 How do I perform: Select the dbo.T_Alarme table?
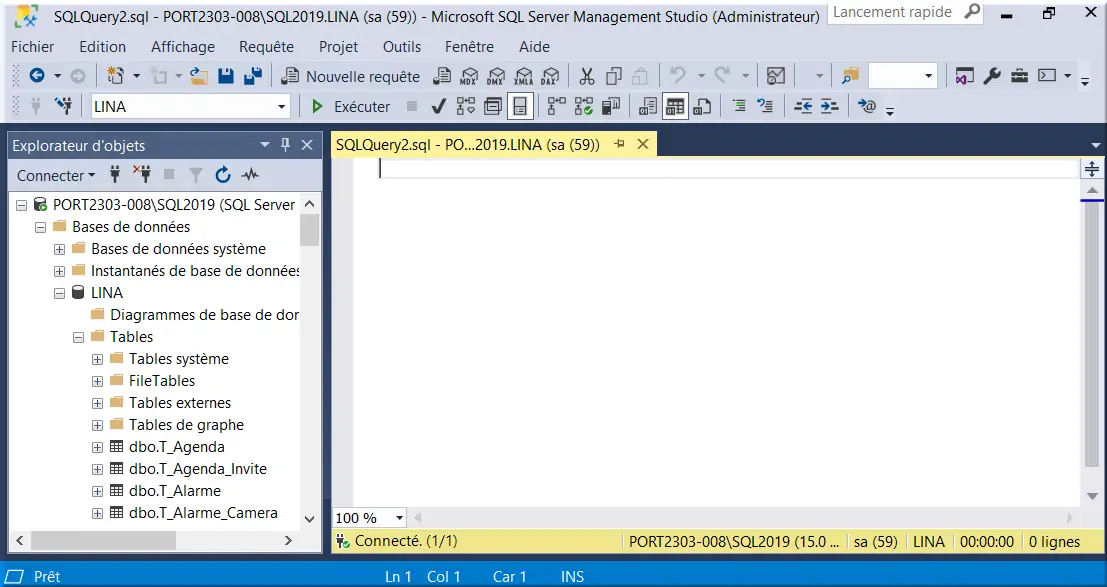click(174, 491)
